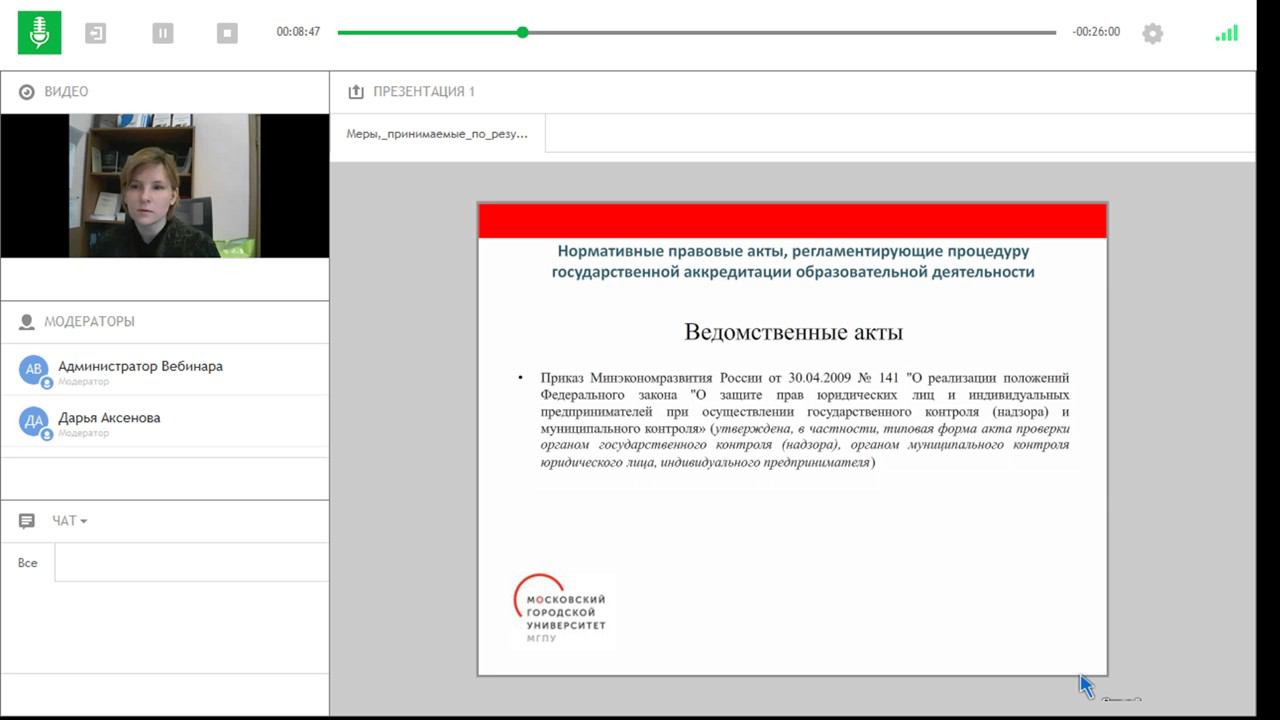Click the Приказ Минэкономразвития bullet paragraph
The width and height of the screenshot is (1280, 720).
[x=805, y=420]
